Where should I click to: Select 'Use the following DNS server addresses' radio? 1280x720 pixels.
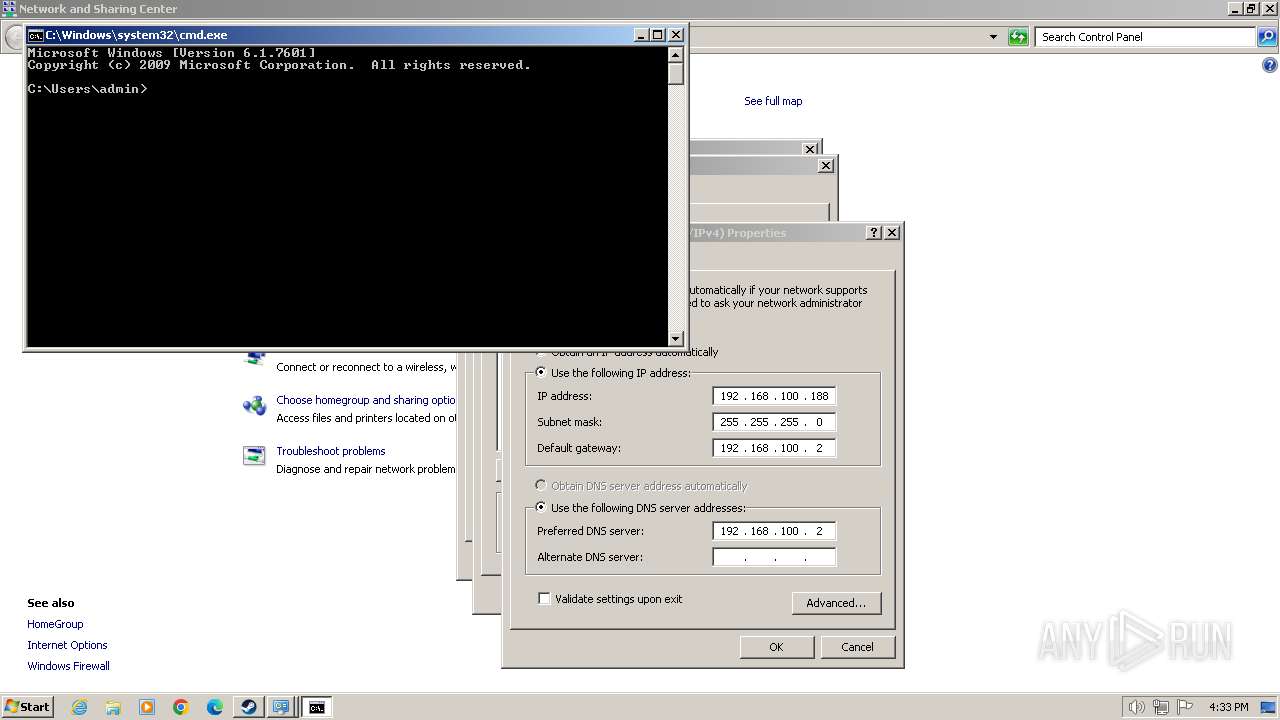tap(541, 508)
